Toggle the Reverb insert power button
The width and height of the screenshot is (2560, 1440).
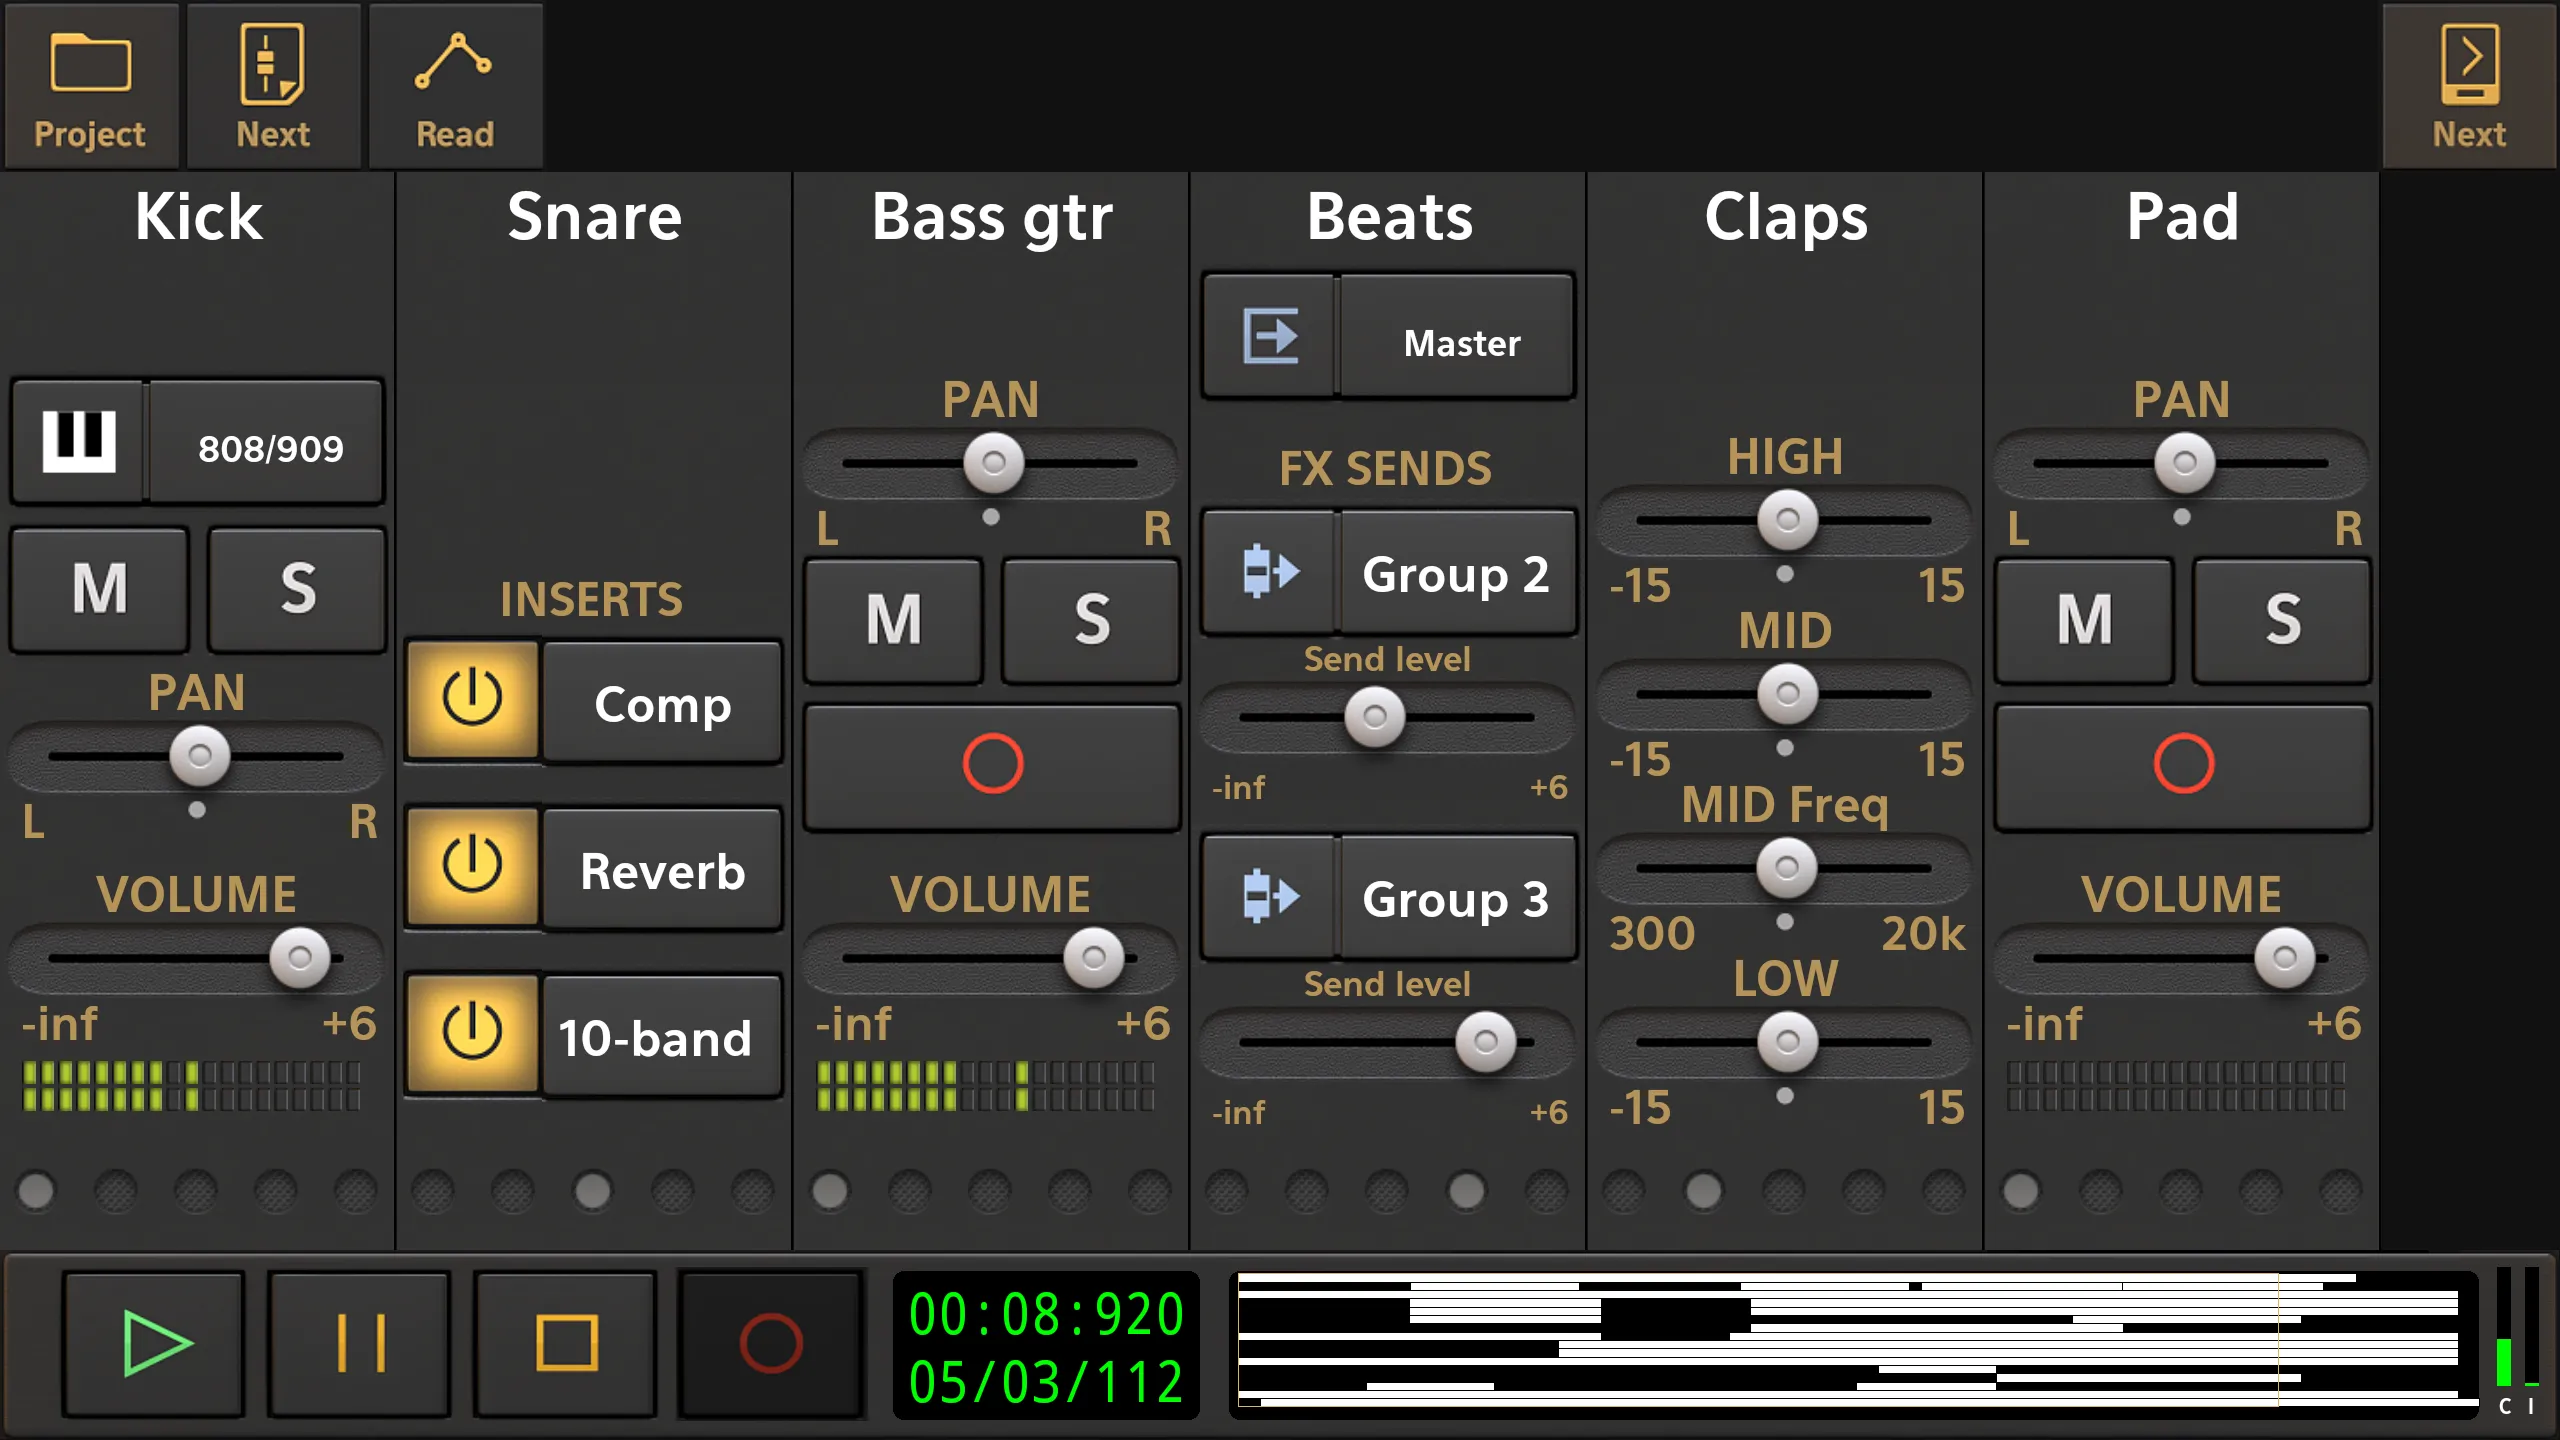click(x=472, y=867)
